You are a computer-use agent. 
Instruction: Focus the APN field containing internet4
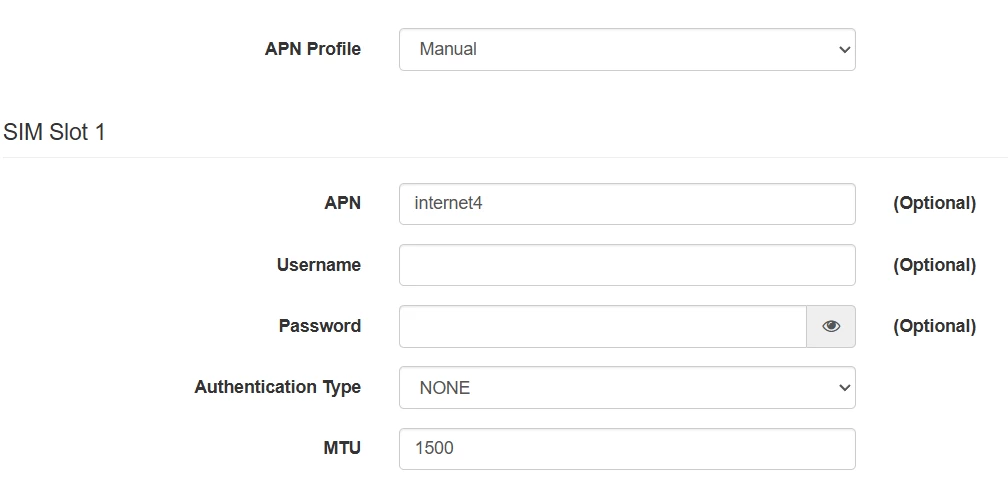pyautogui.click(x=626, y=204)
